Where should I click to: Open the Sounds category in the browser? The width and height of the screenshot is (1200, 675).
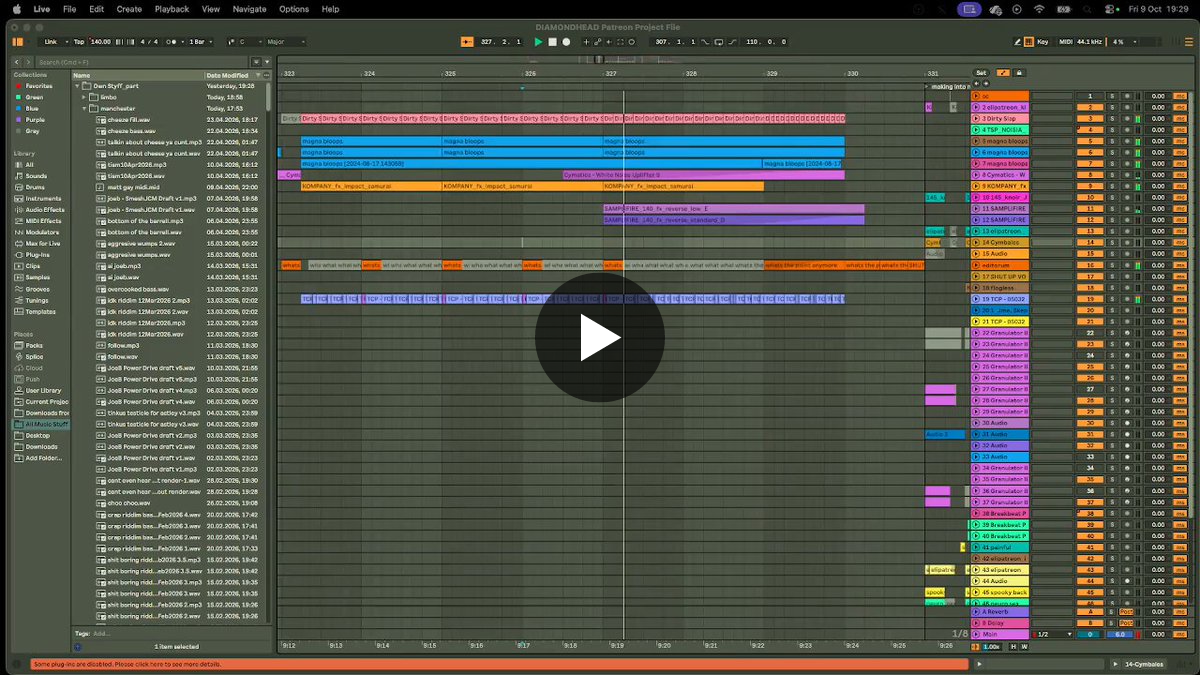click(36, 176)
